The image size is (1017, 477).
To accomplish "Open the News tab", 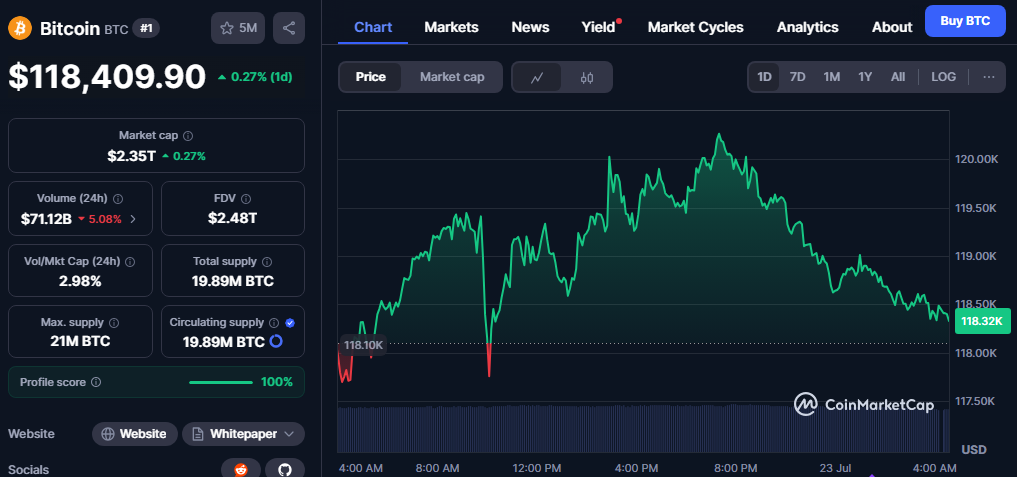I will (x=530, y=27).
